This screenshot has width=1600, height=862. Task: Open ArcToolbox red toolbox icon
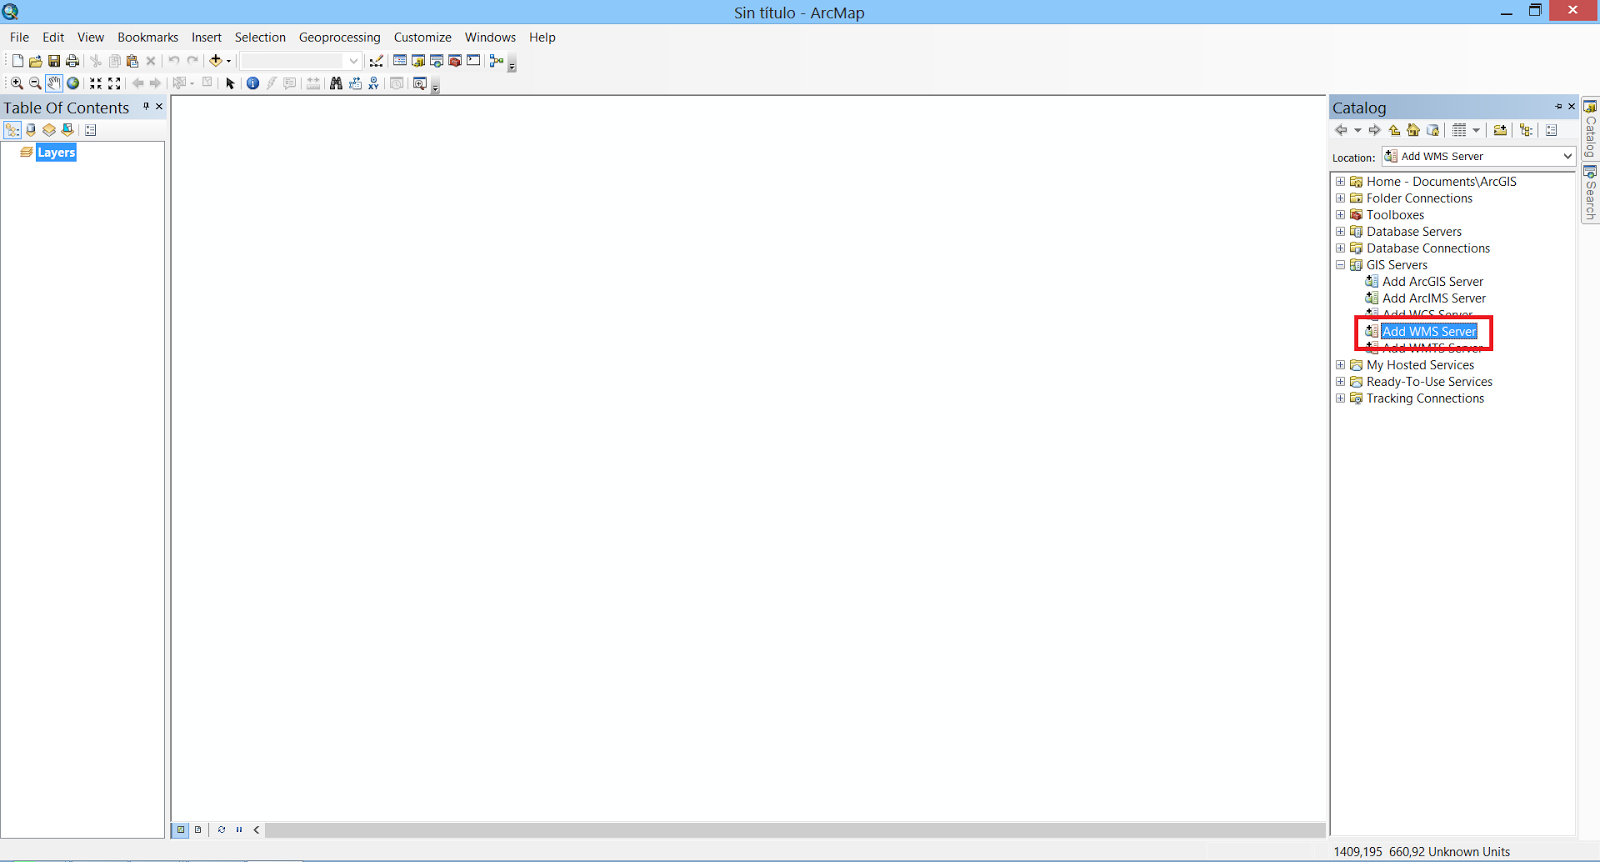pos(455,61)
